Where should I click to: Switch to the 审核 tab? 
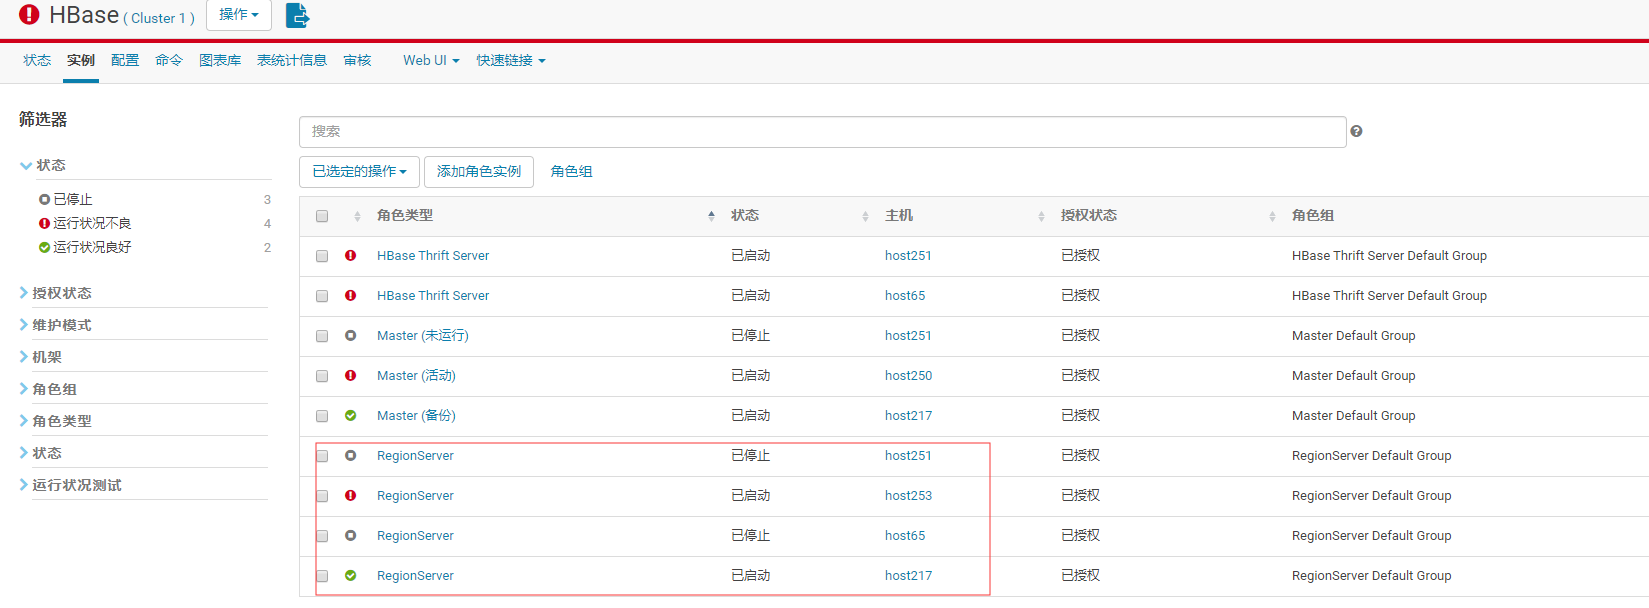[357, 60]
